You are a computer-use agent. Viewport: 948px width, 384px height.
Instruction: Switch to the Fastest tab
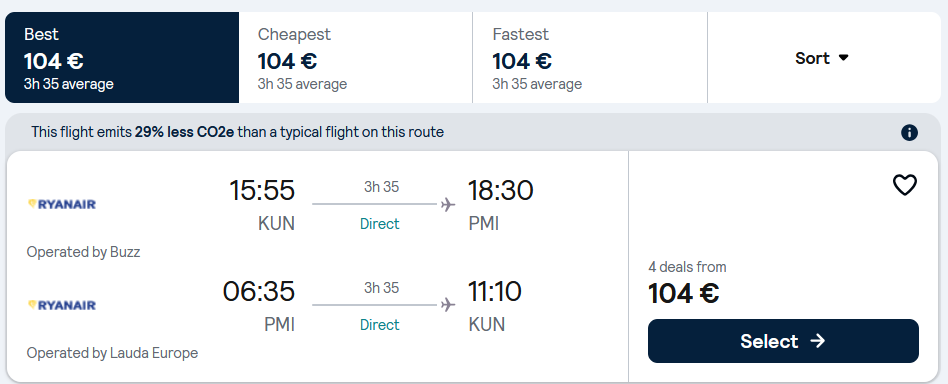(x=590, y=57)
